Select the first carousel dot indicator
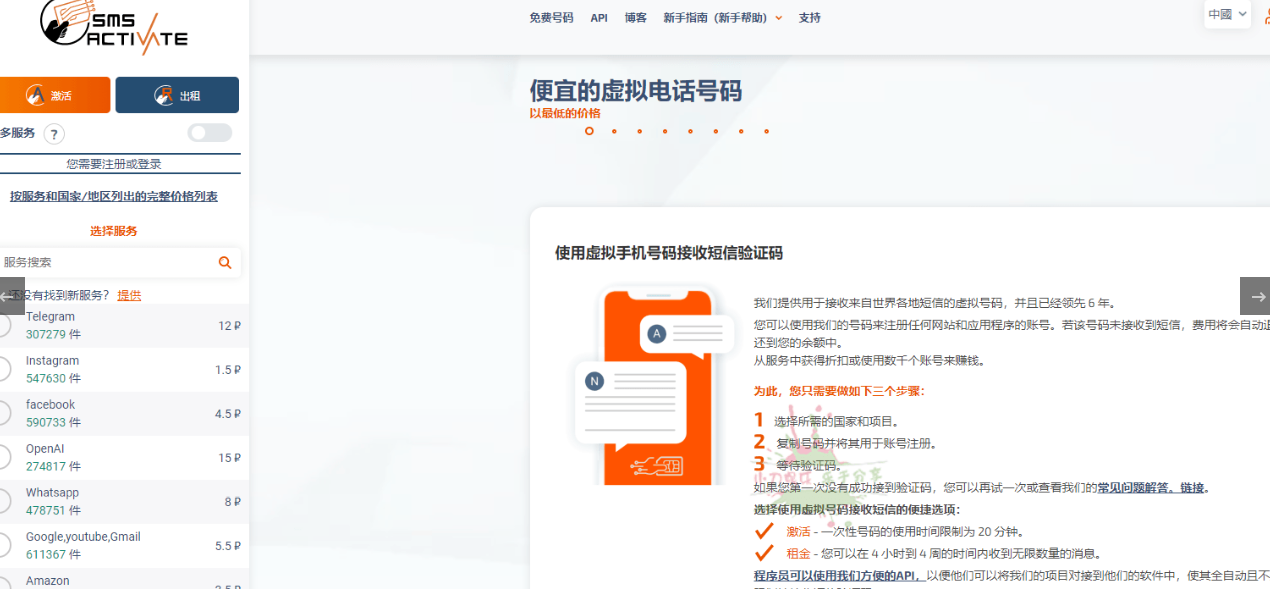 [x=589, y=131]
